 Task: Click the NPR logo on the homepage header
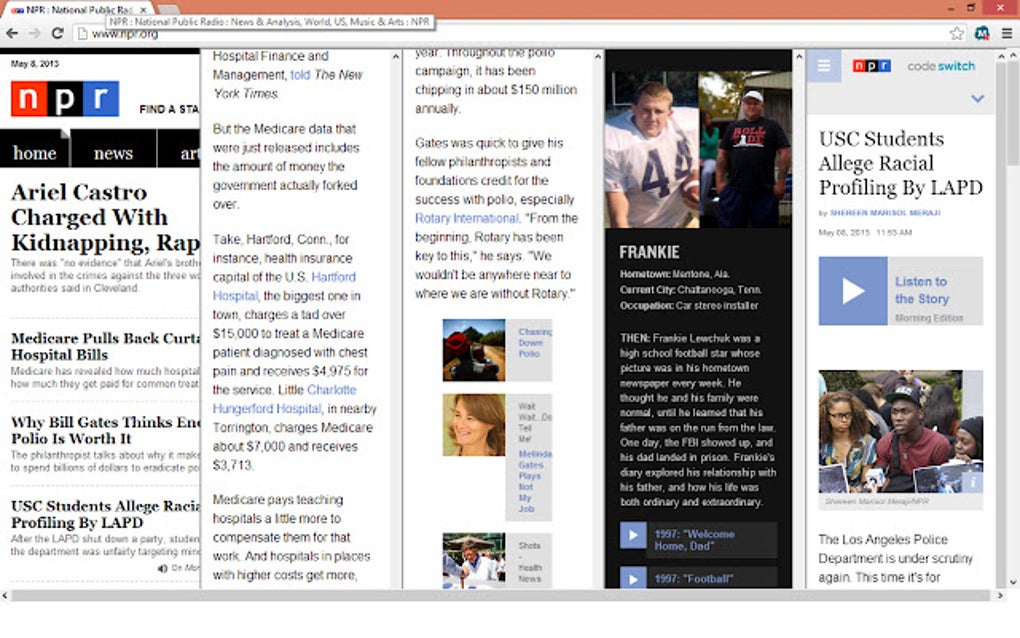coord(64,99)
